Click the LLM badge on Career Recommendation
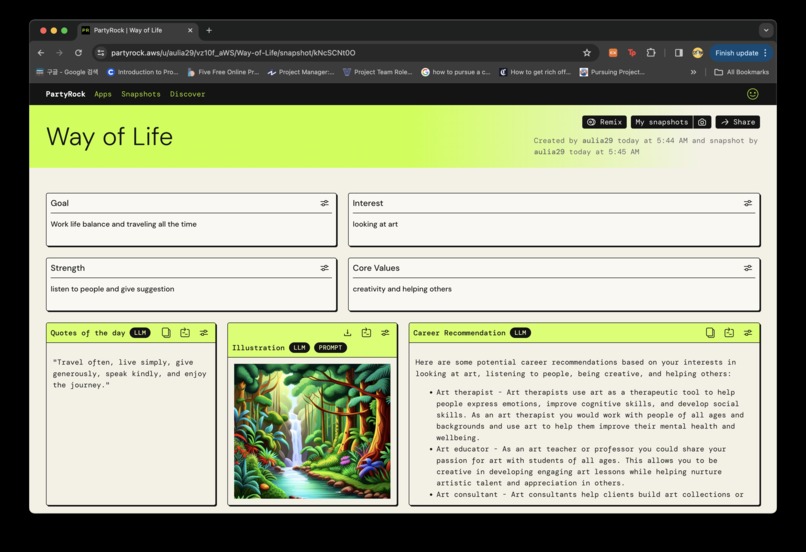This screenshot has height=552, width=806. (520, 333)
